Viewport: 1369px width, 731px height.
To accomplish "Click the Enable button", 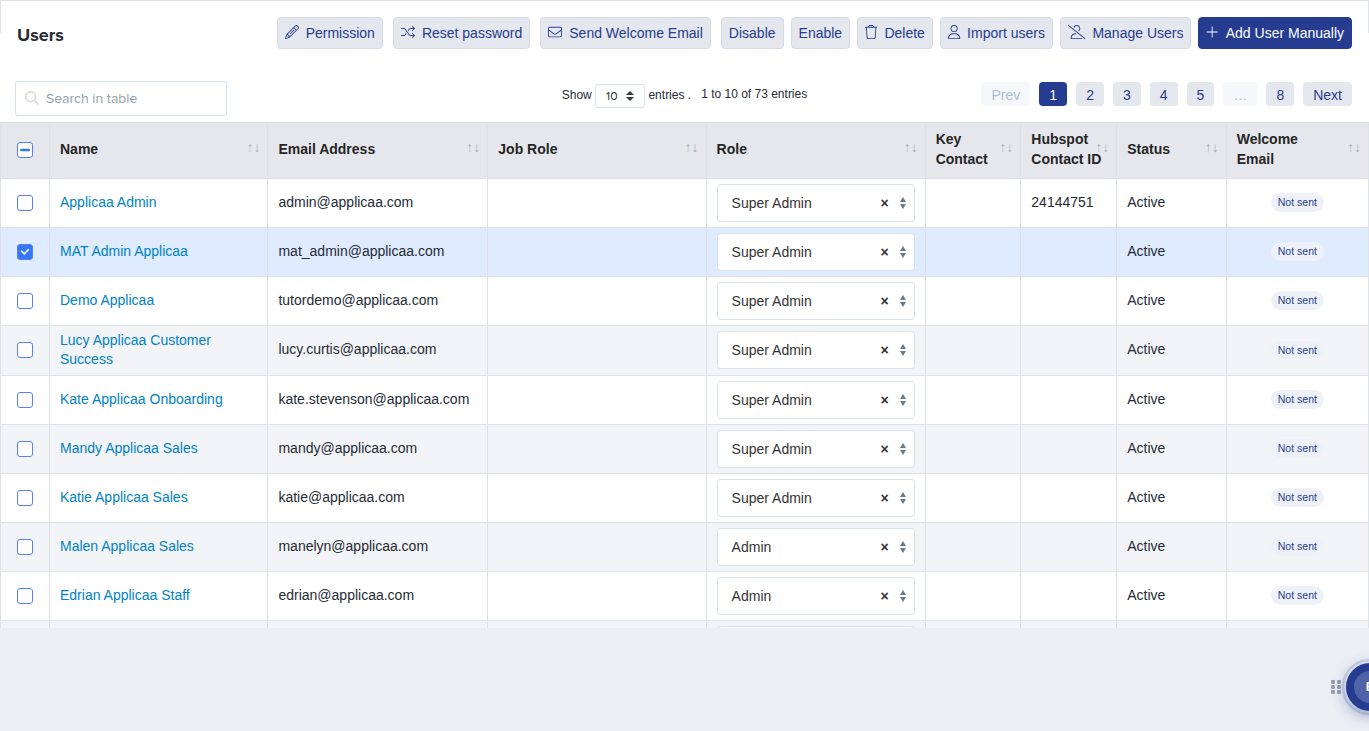I will (x=820, y=33).
